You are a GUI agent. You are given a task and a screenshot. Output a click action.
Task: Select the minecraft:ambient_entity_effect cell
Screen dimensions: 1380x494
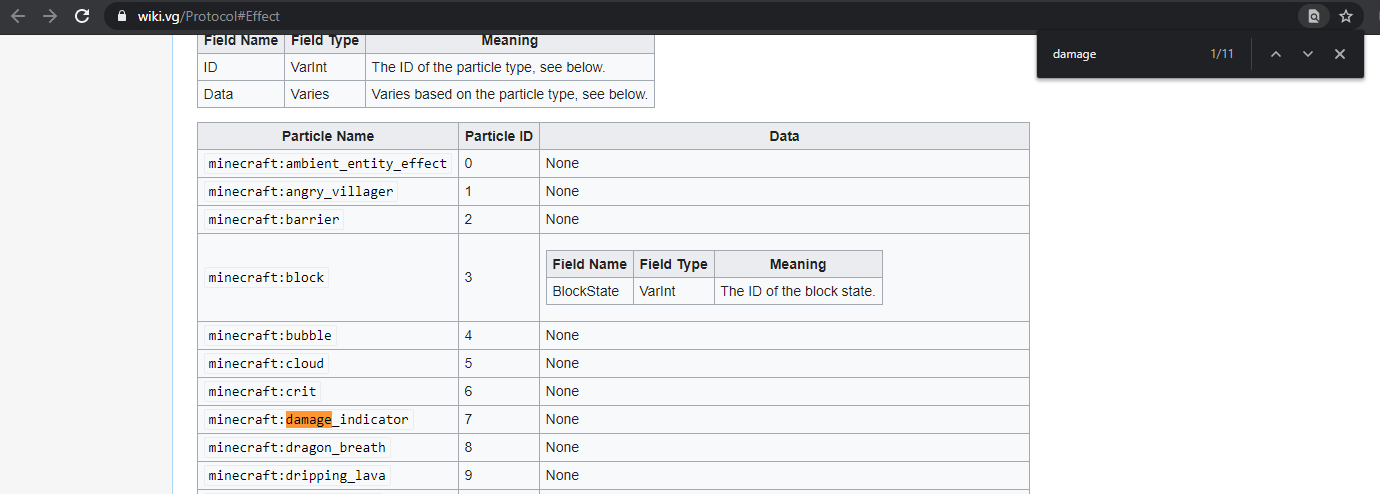(328, 163)
